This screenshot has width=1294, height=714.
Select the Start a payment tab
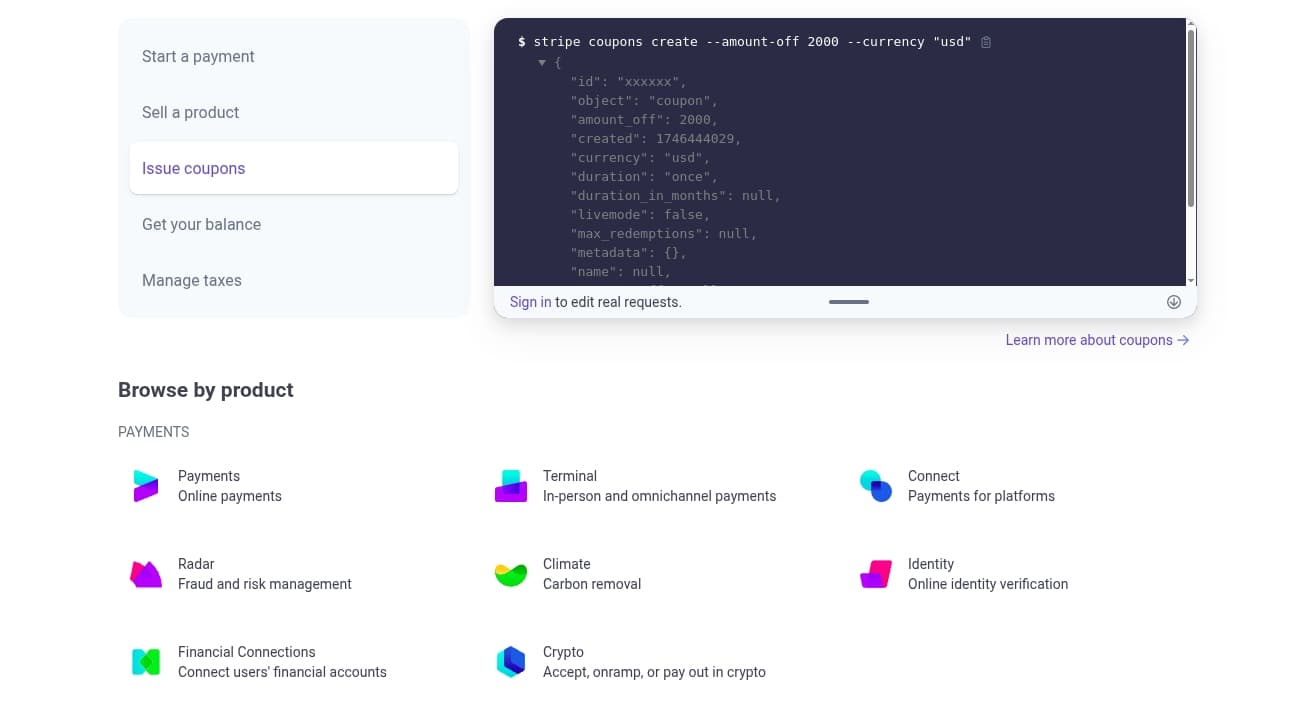[x=198, y=57]
